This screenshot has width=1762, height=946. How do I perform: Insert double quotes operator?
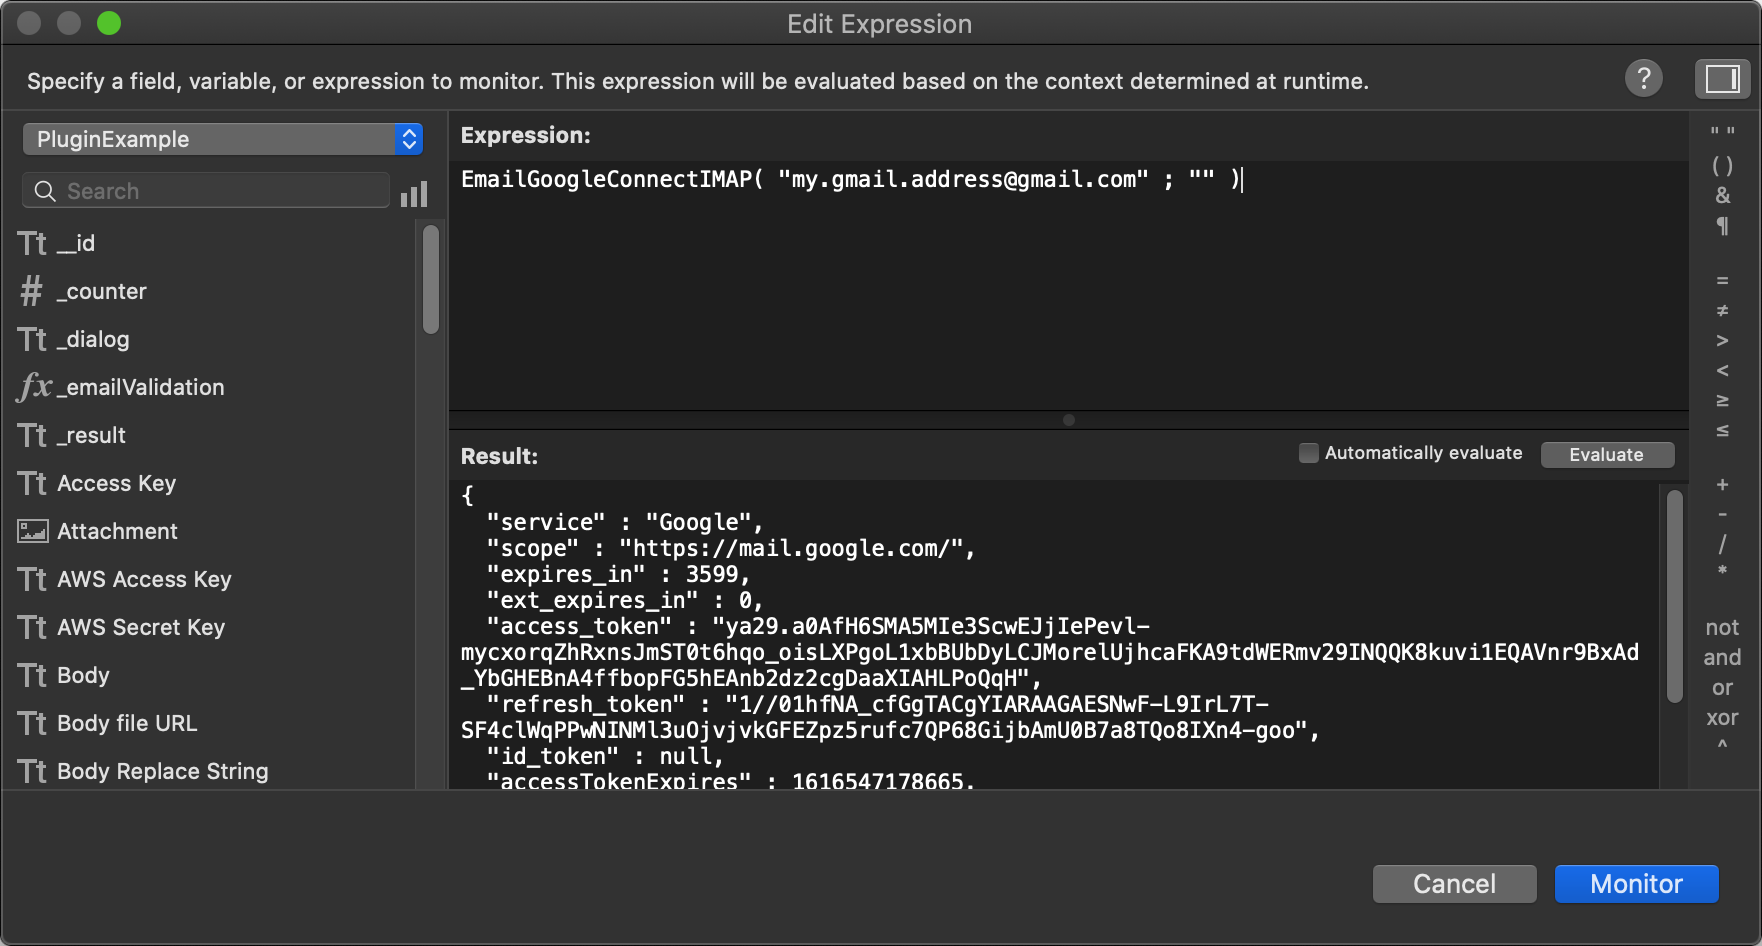(x=1722, y=134)
